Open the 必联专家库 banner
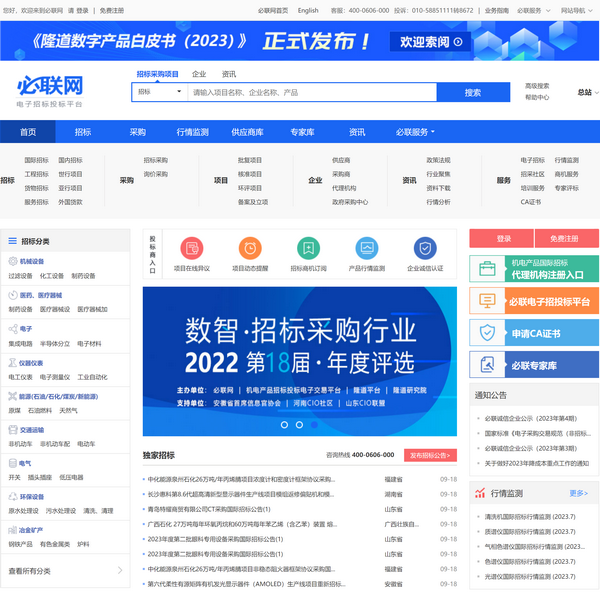This screenshot has width=600, height=600. point(488,365)
